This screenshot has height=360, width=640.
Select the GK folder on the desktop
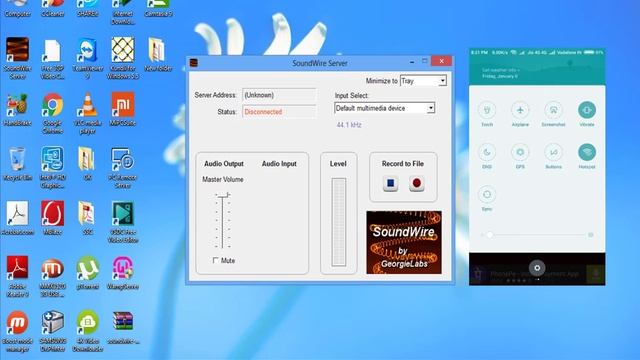coord(87,164)
